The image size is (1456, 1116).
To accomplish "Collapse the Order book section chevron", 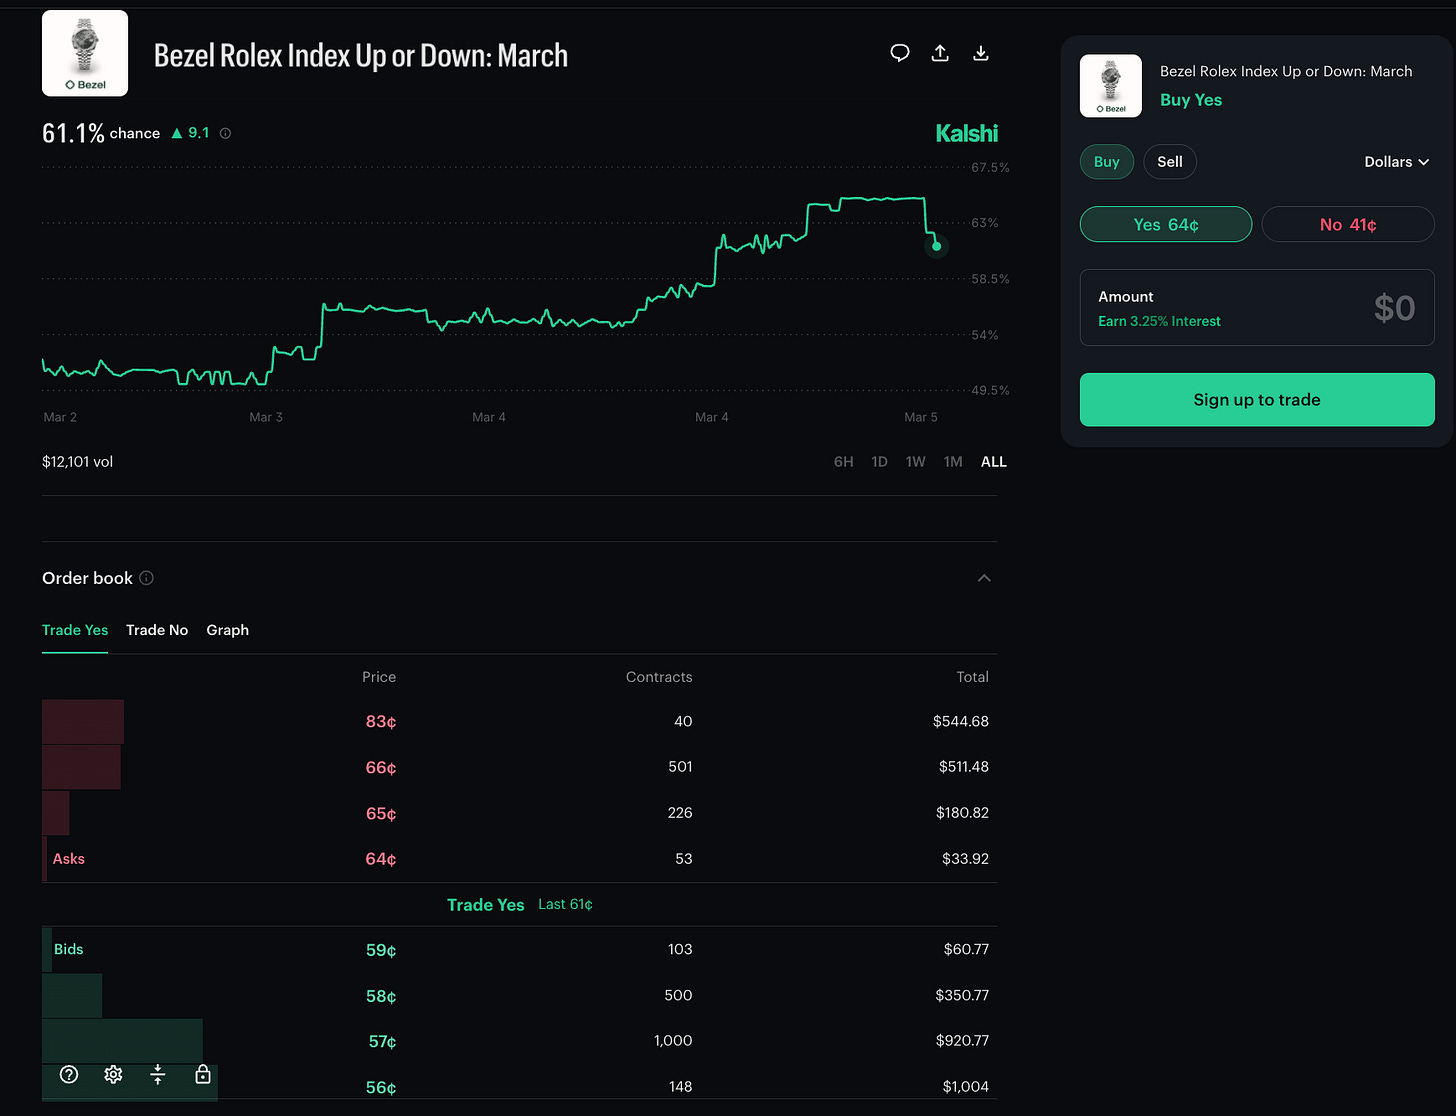I will coord(984,578).
